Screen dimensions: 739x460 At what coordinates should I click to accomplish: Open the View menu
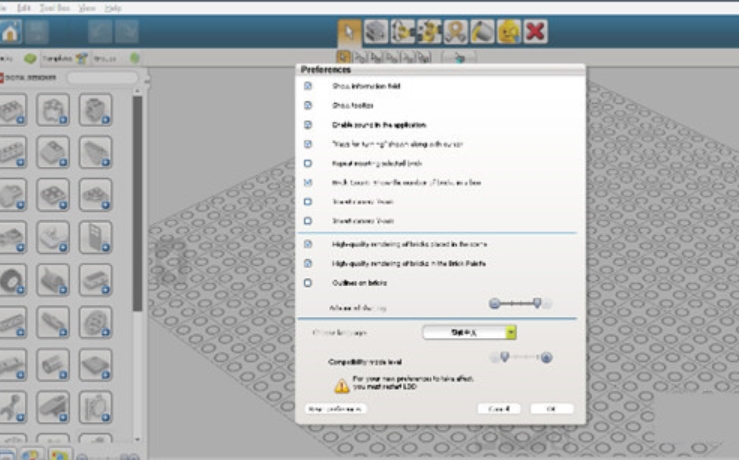[87, 8]
